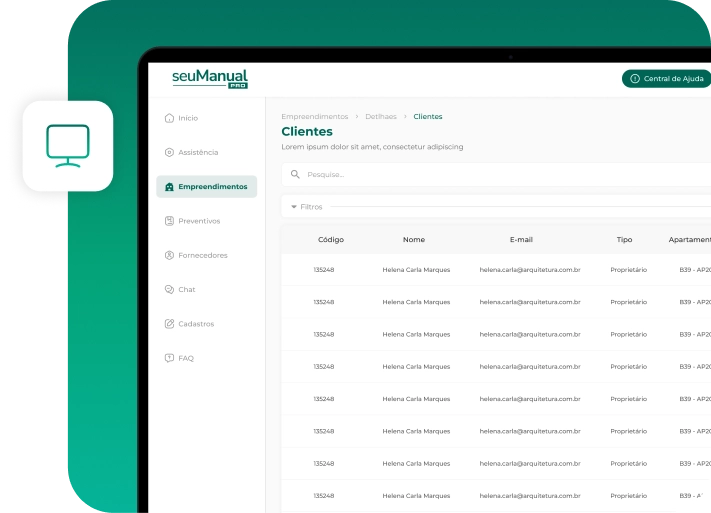Go to Empreendimentos breadcrumb link
The height and width of the screenshot is (513, 711).
[x=315, y=117]
